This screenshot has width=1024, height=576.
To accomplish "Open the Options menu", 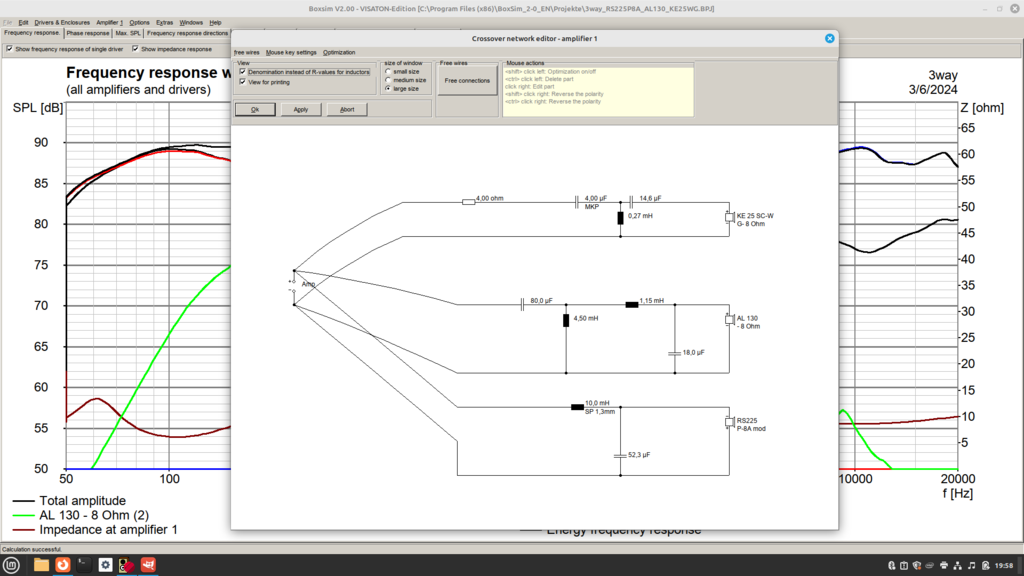I will click(139, 23).
